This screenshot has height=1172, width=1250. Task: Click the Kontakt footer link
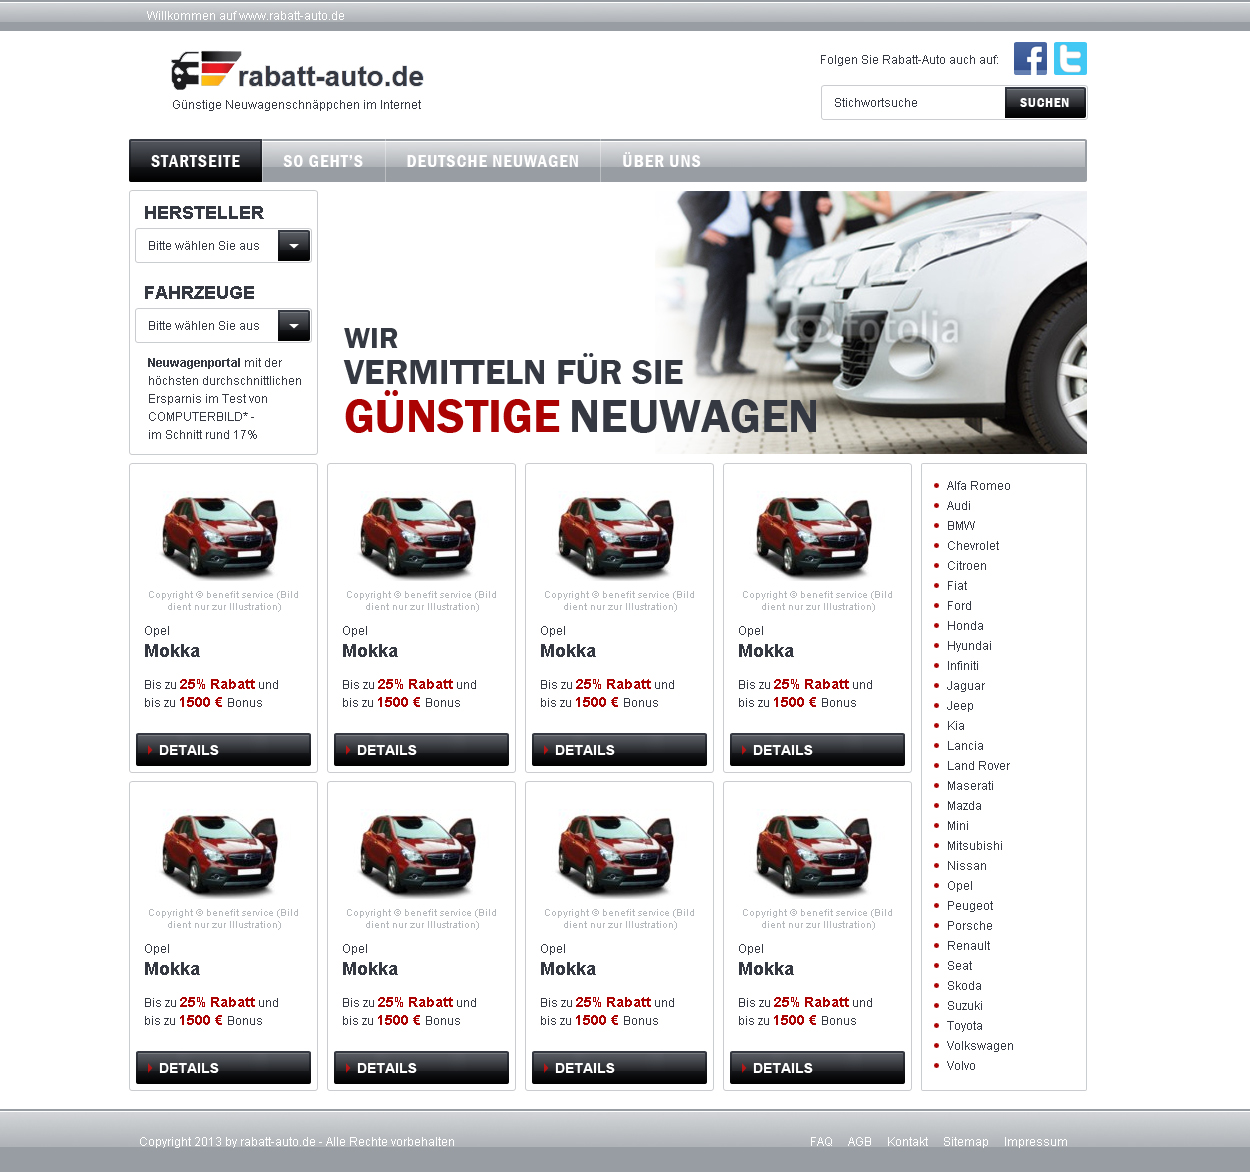coord(907,1142)
